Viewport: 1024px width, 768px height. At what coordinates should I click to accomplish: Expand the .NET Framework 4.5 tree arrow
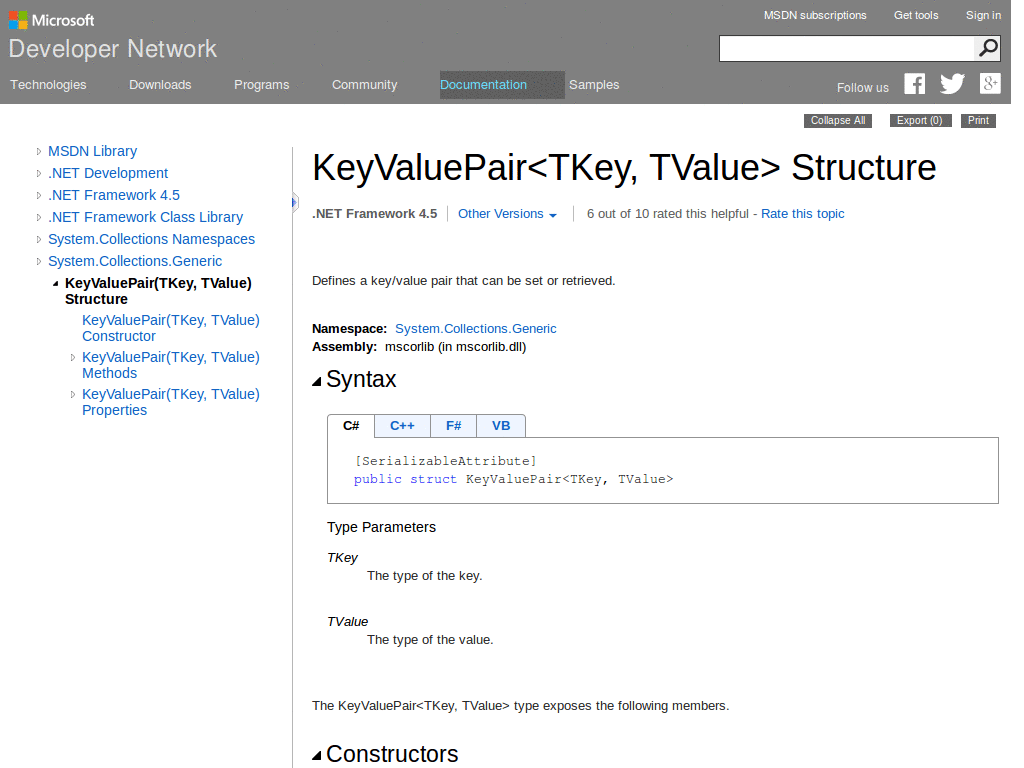[x=39, y=195]
